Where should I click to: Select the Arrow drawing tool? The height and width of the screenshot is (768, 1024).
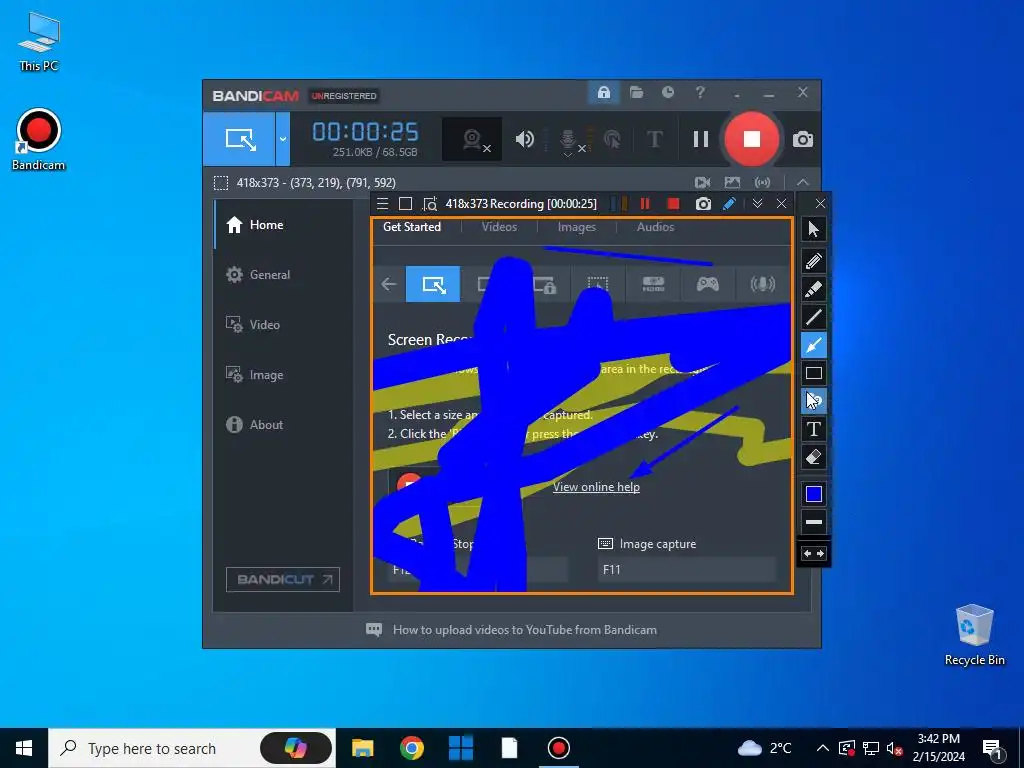tap(813, 345)
